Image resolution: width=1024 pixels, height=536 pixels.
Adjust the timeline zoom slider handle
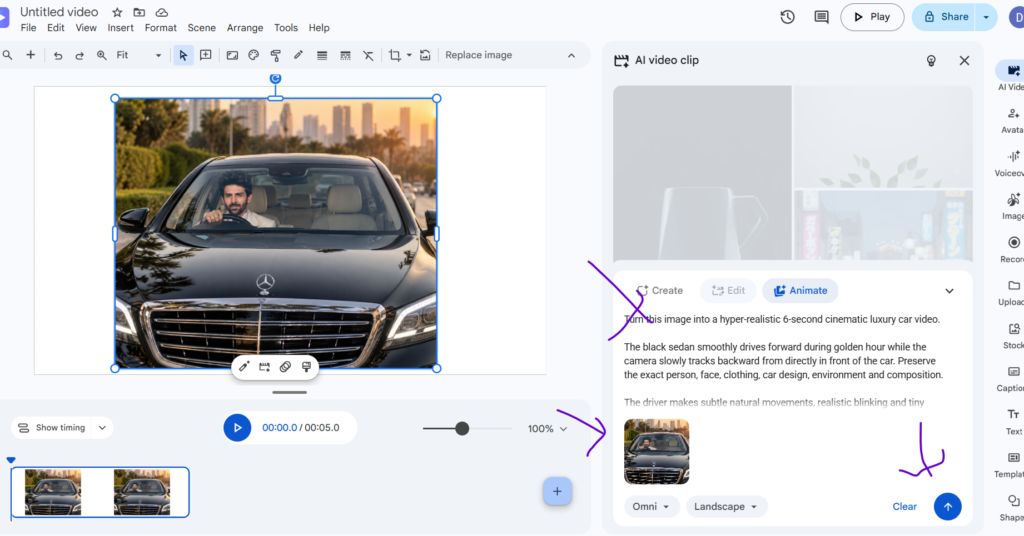tap(462, 428)
